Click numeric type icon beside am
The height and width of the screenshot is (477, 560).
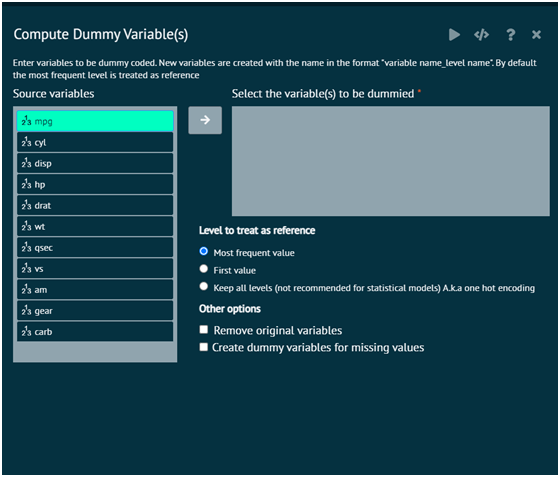click(26, 290)
